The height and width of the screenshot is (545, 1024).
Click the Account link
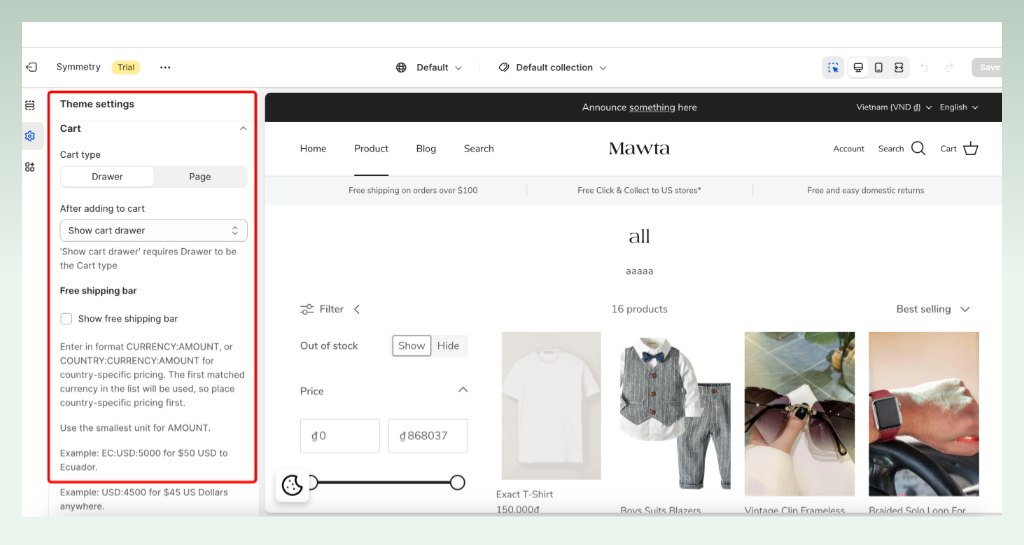848,149
